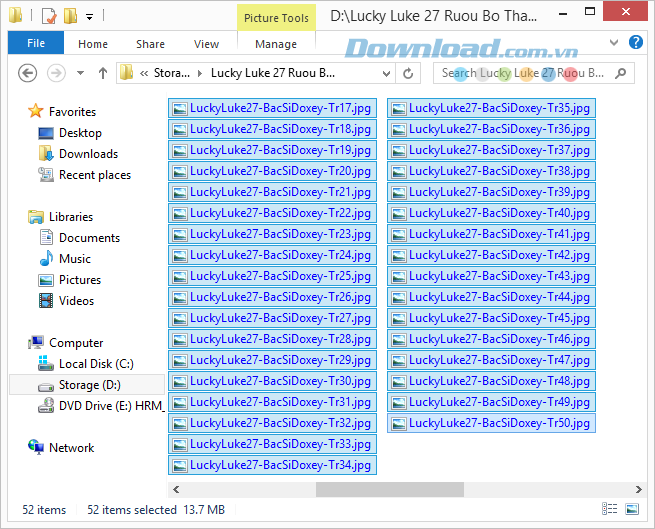Select file LuckyLuke27-BacSiDoxey-Tr30.jpg
The image size is (655, 529).
[272, 381]
